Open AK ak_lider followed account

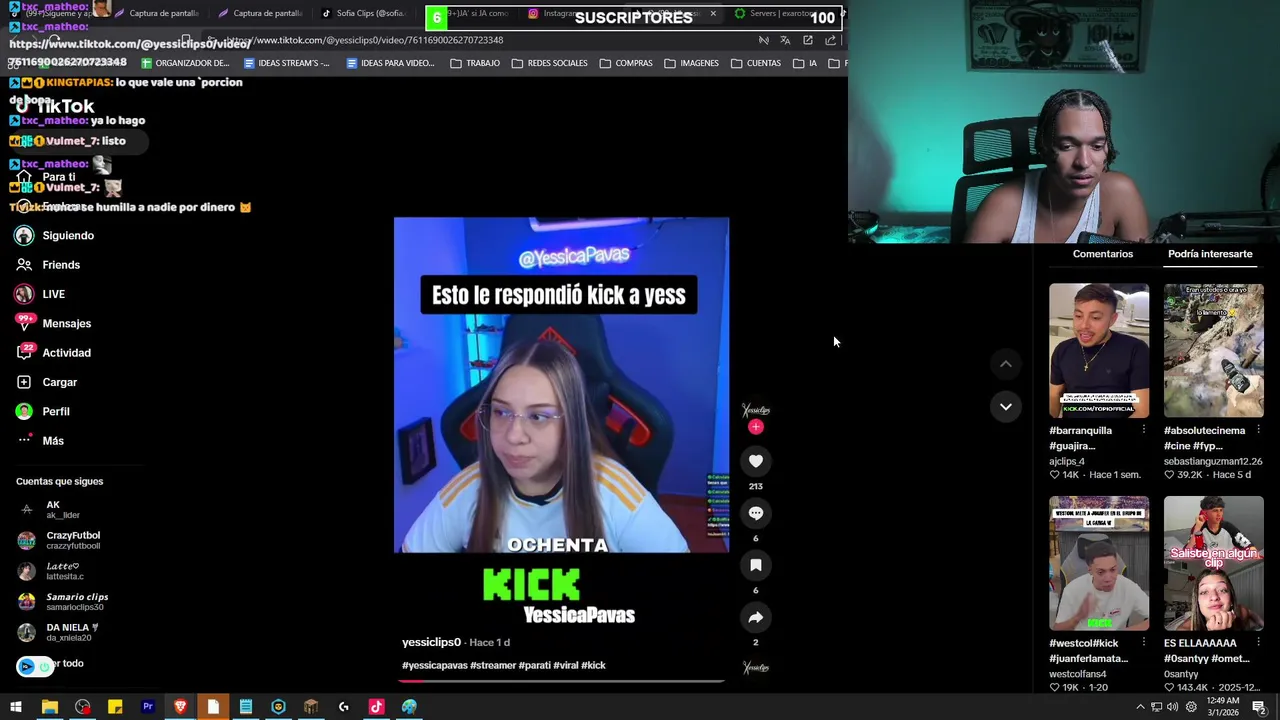pos(50,510)
